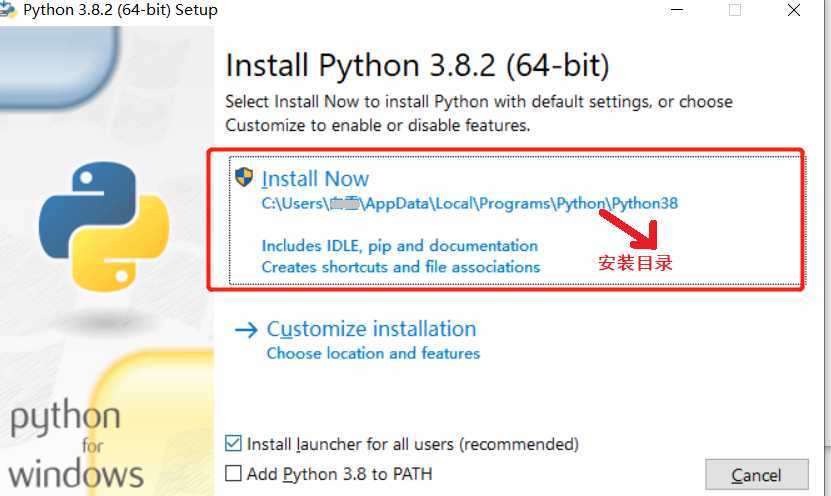
Task: Click the large Python snake logo
Action: (x=104, y=226)
